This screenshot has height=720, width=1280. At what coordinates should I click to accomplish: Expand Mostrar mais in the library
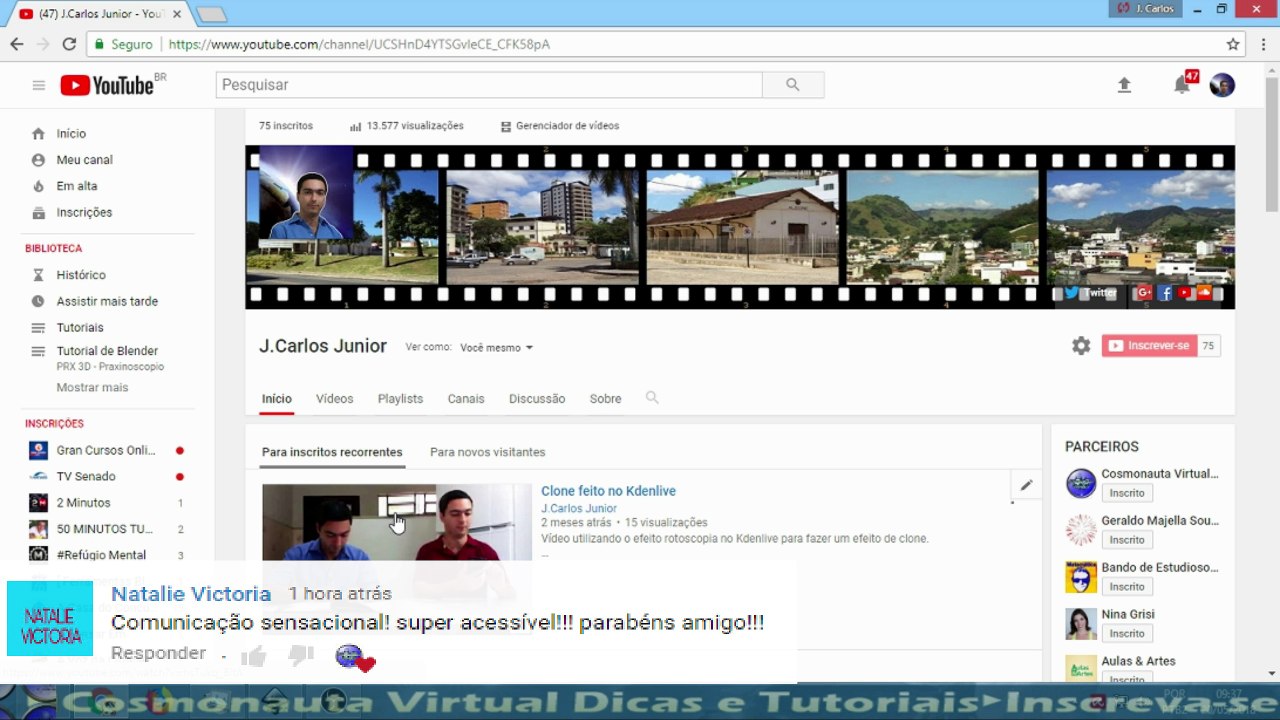tap(92, 388)
